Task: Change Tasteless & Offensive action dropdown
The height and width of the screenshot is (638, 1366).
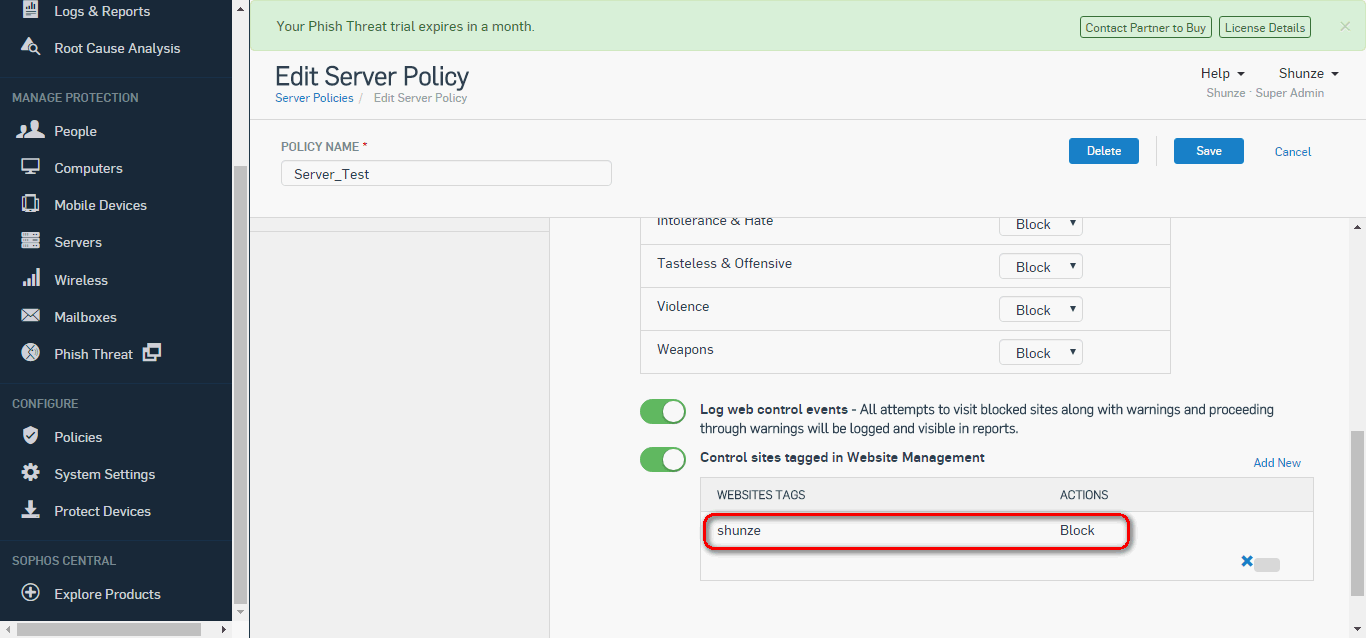Action: click(1040, 267)
